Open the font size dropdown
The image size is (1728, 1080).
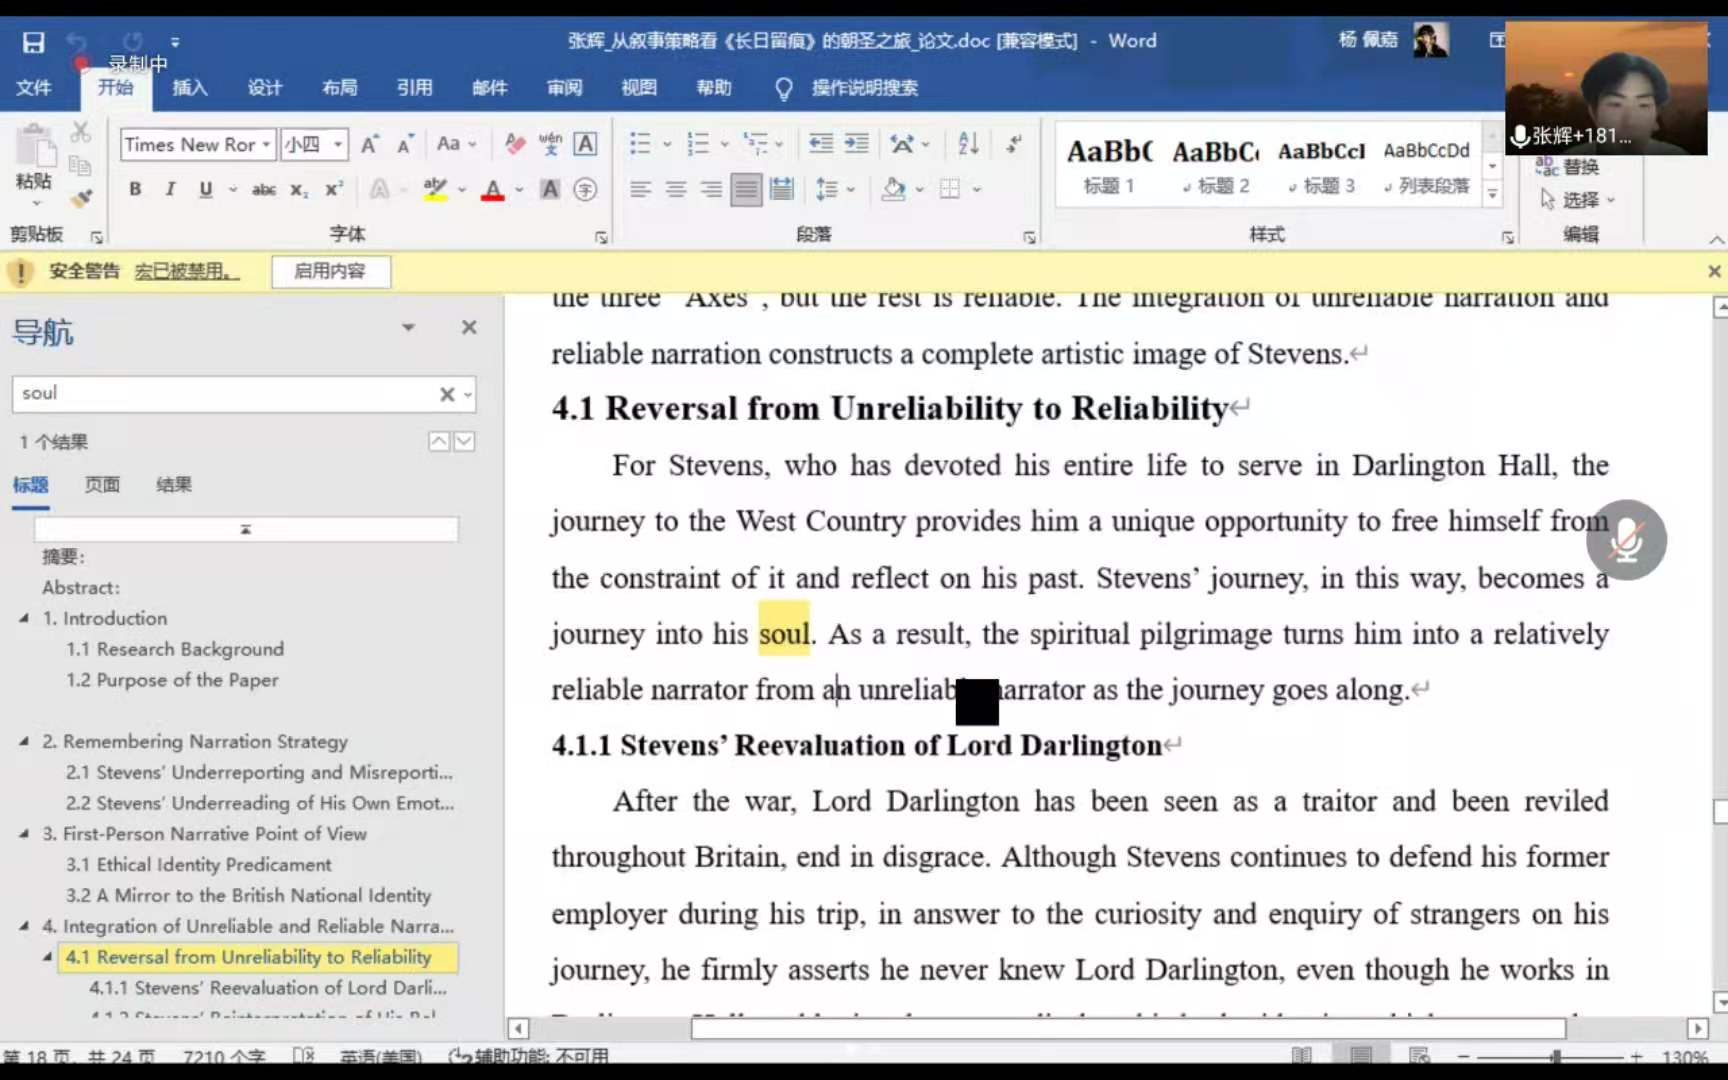338,145
